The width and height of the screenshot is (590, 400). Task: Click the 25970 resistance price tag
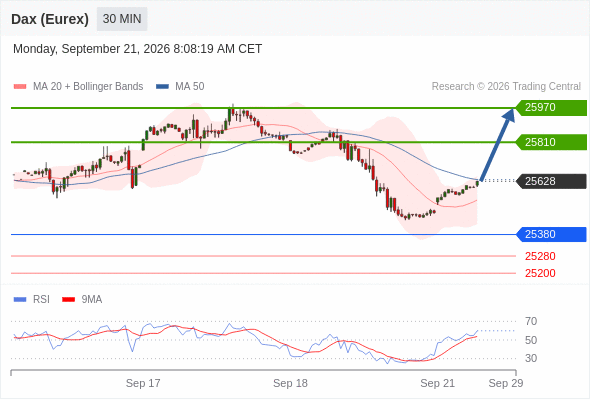(551, 108)
